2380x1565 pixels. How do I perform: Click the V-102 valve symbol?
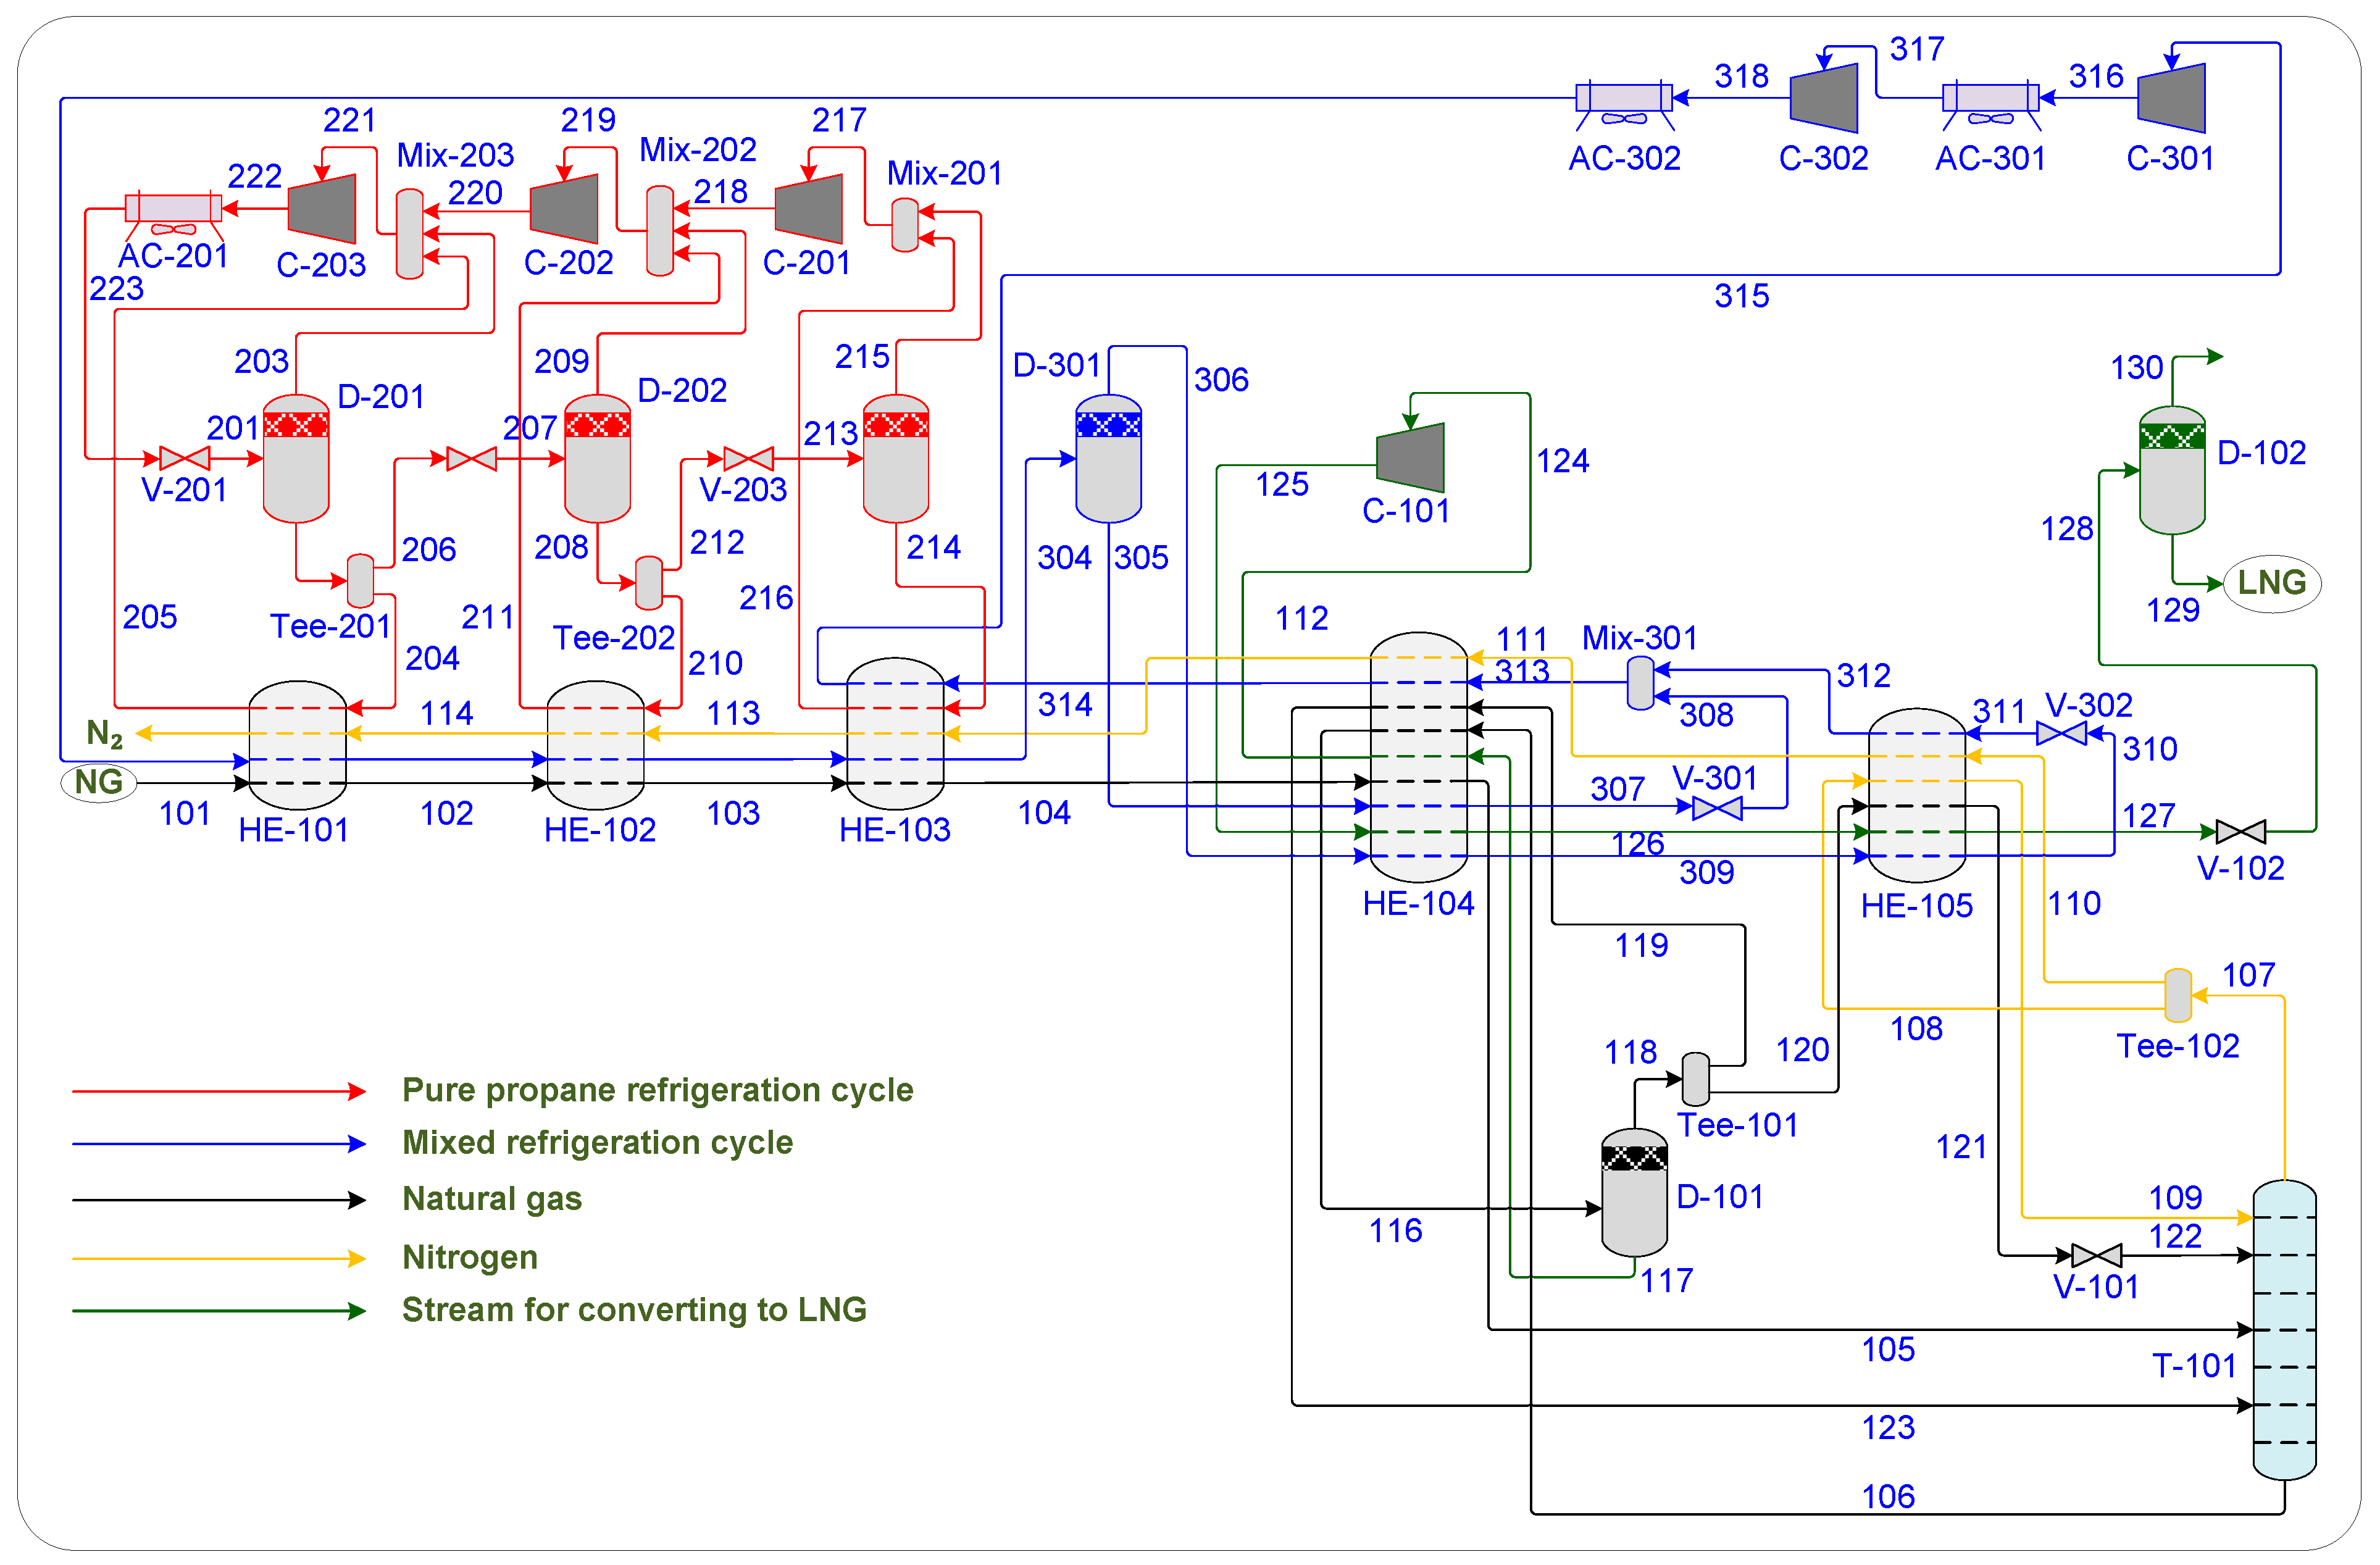click(x=2240, y=831)
